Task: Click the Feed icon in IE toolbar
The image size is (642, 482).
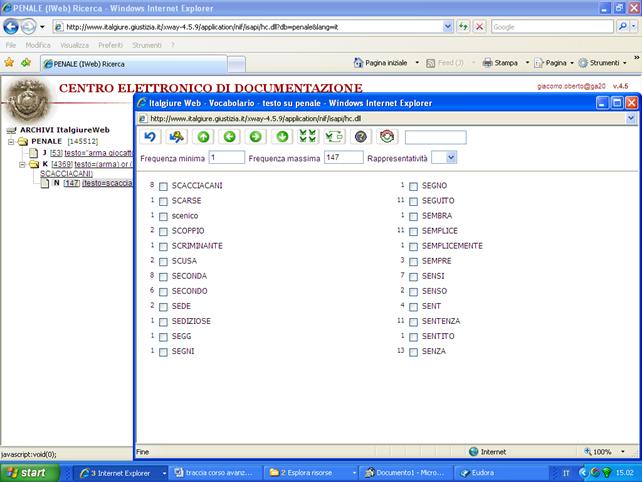Action: click(x=430, y=63)
